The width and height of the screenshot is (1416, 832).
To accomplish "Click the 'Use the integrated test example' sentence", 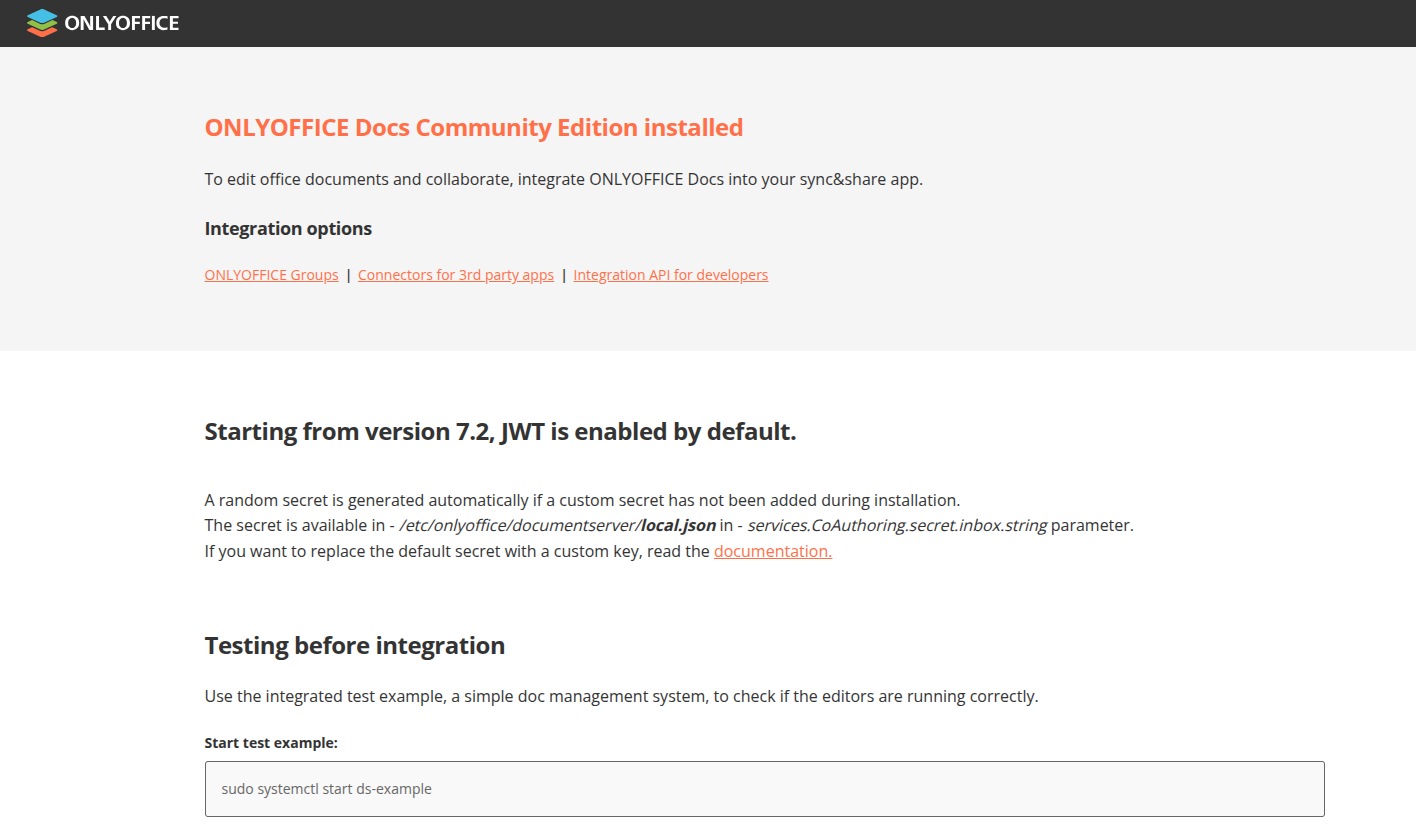I will [x=622, y=696].
